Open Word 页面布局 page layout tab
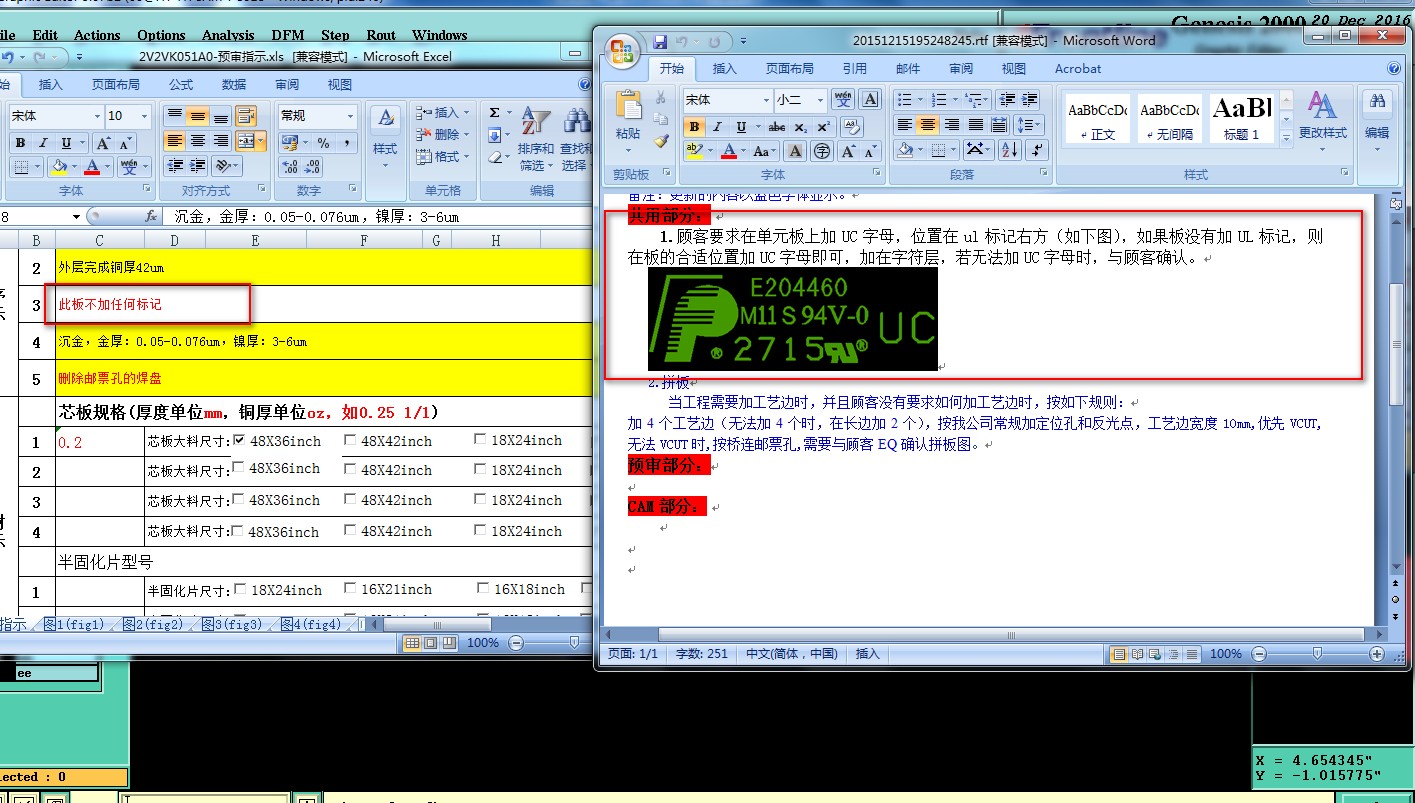The image size is (1415, 803). pyautogui.click(x=789, y=69)
